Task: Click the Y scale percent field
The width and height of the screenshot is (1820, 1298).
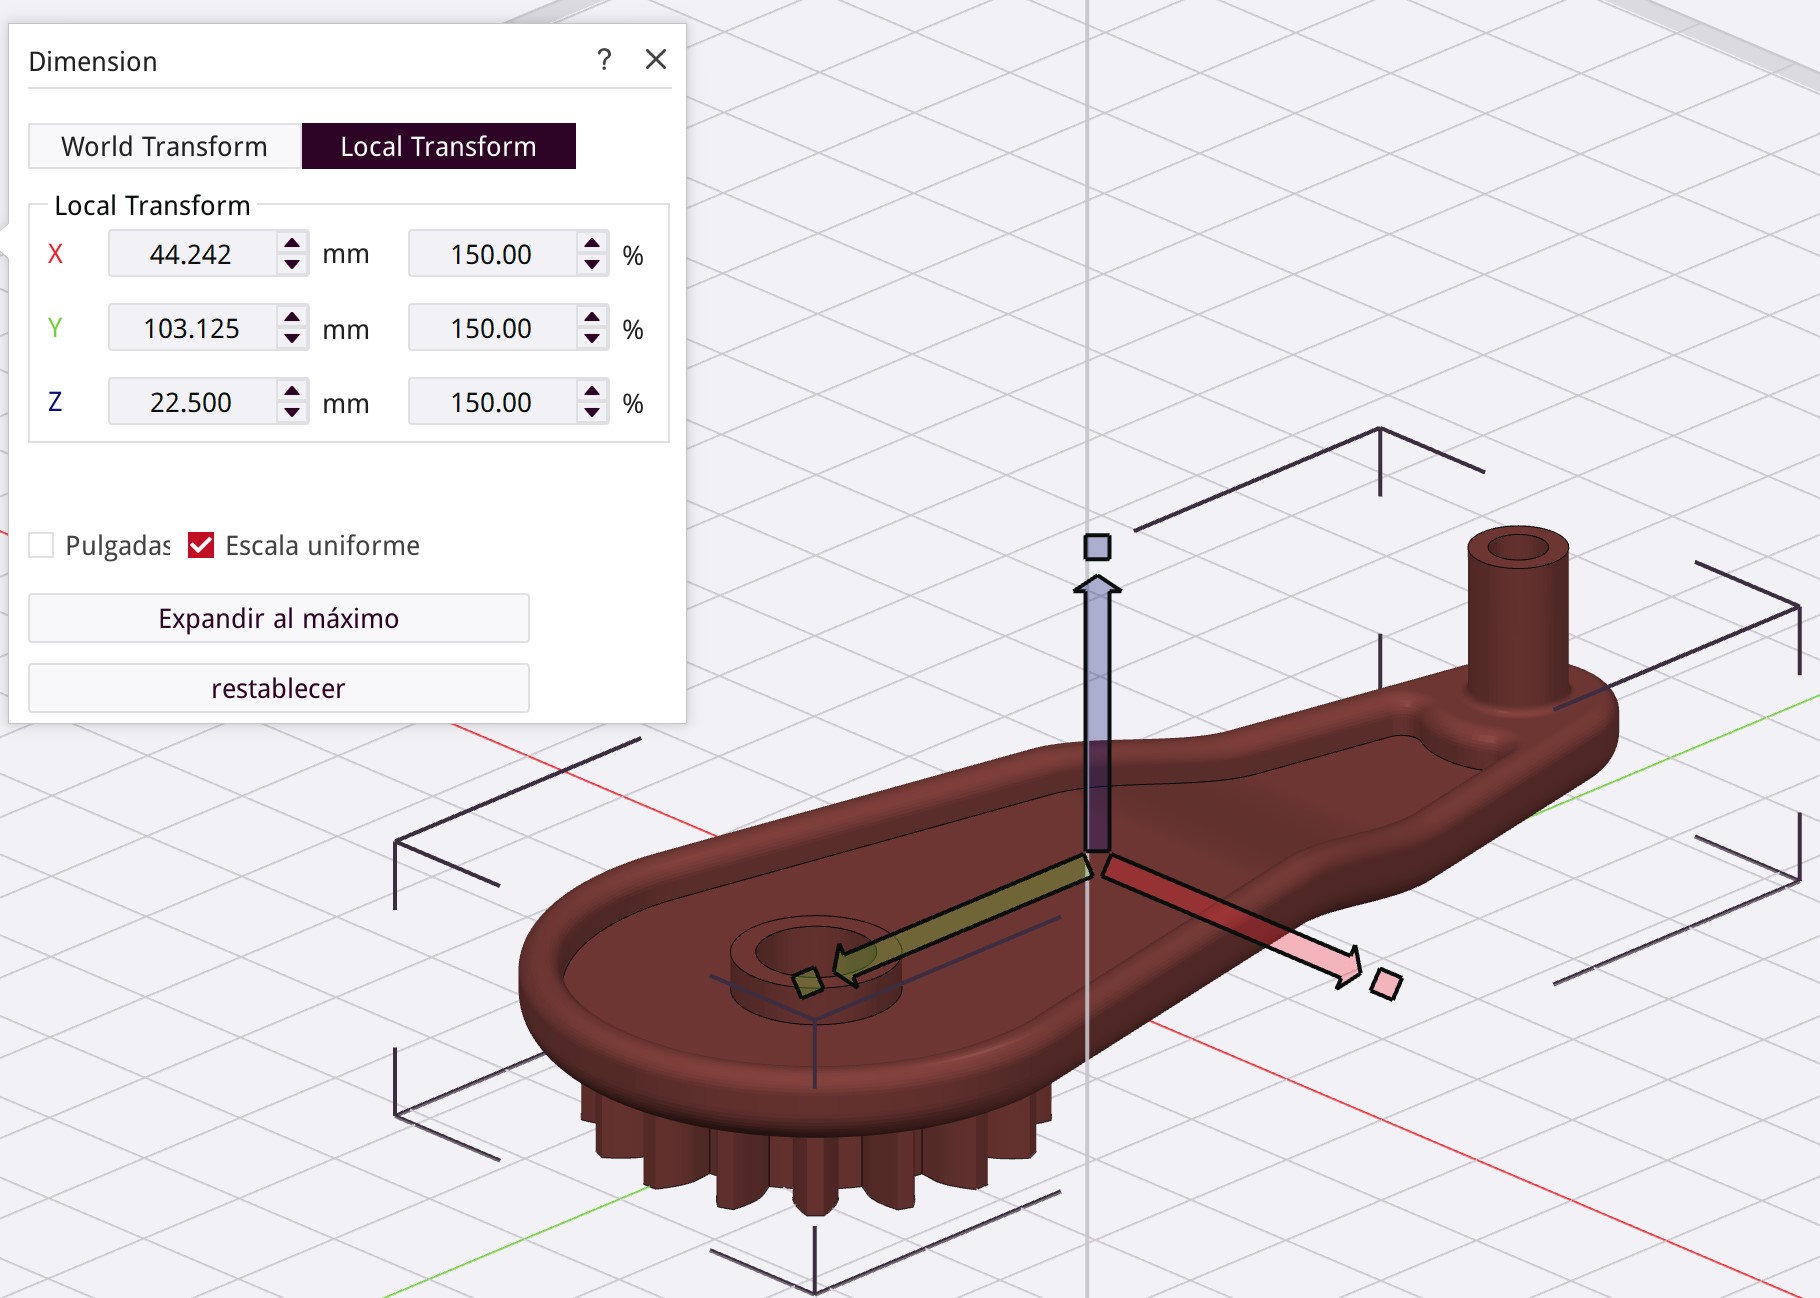Action: point(491,328)
